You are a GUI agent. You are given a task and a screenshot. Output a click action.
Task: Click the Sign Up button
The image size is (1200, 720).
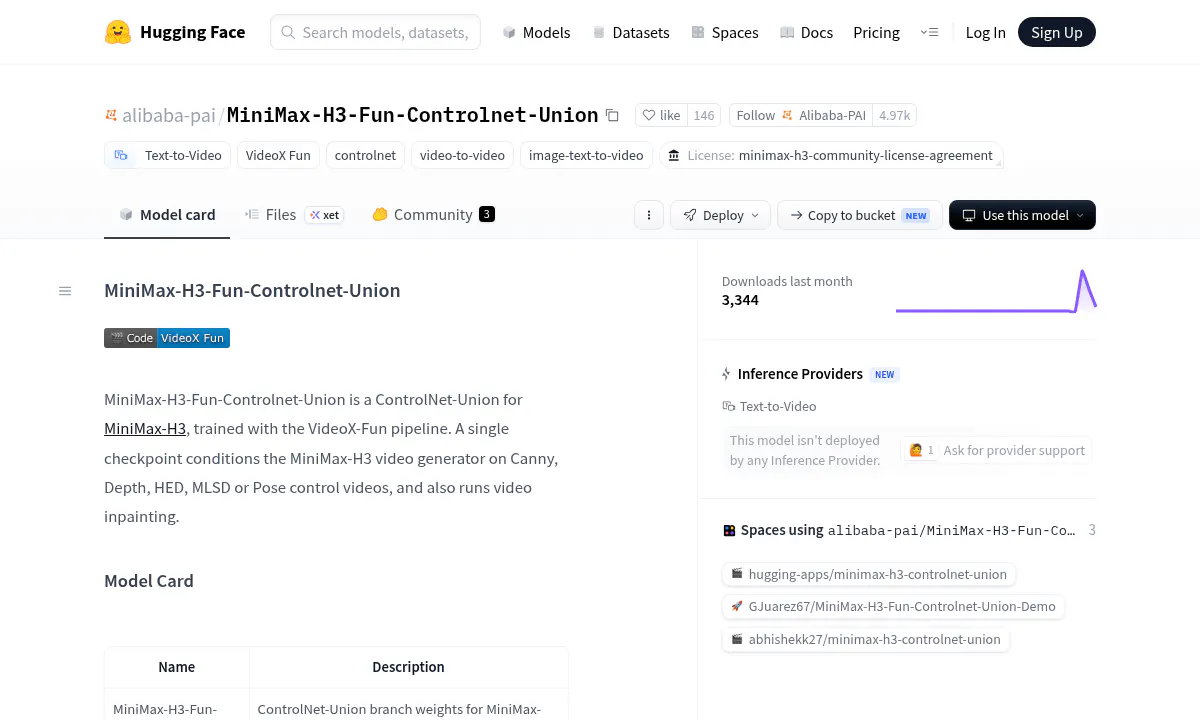click(1057, 32)
